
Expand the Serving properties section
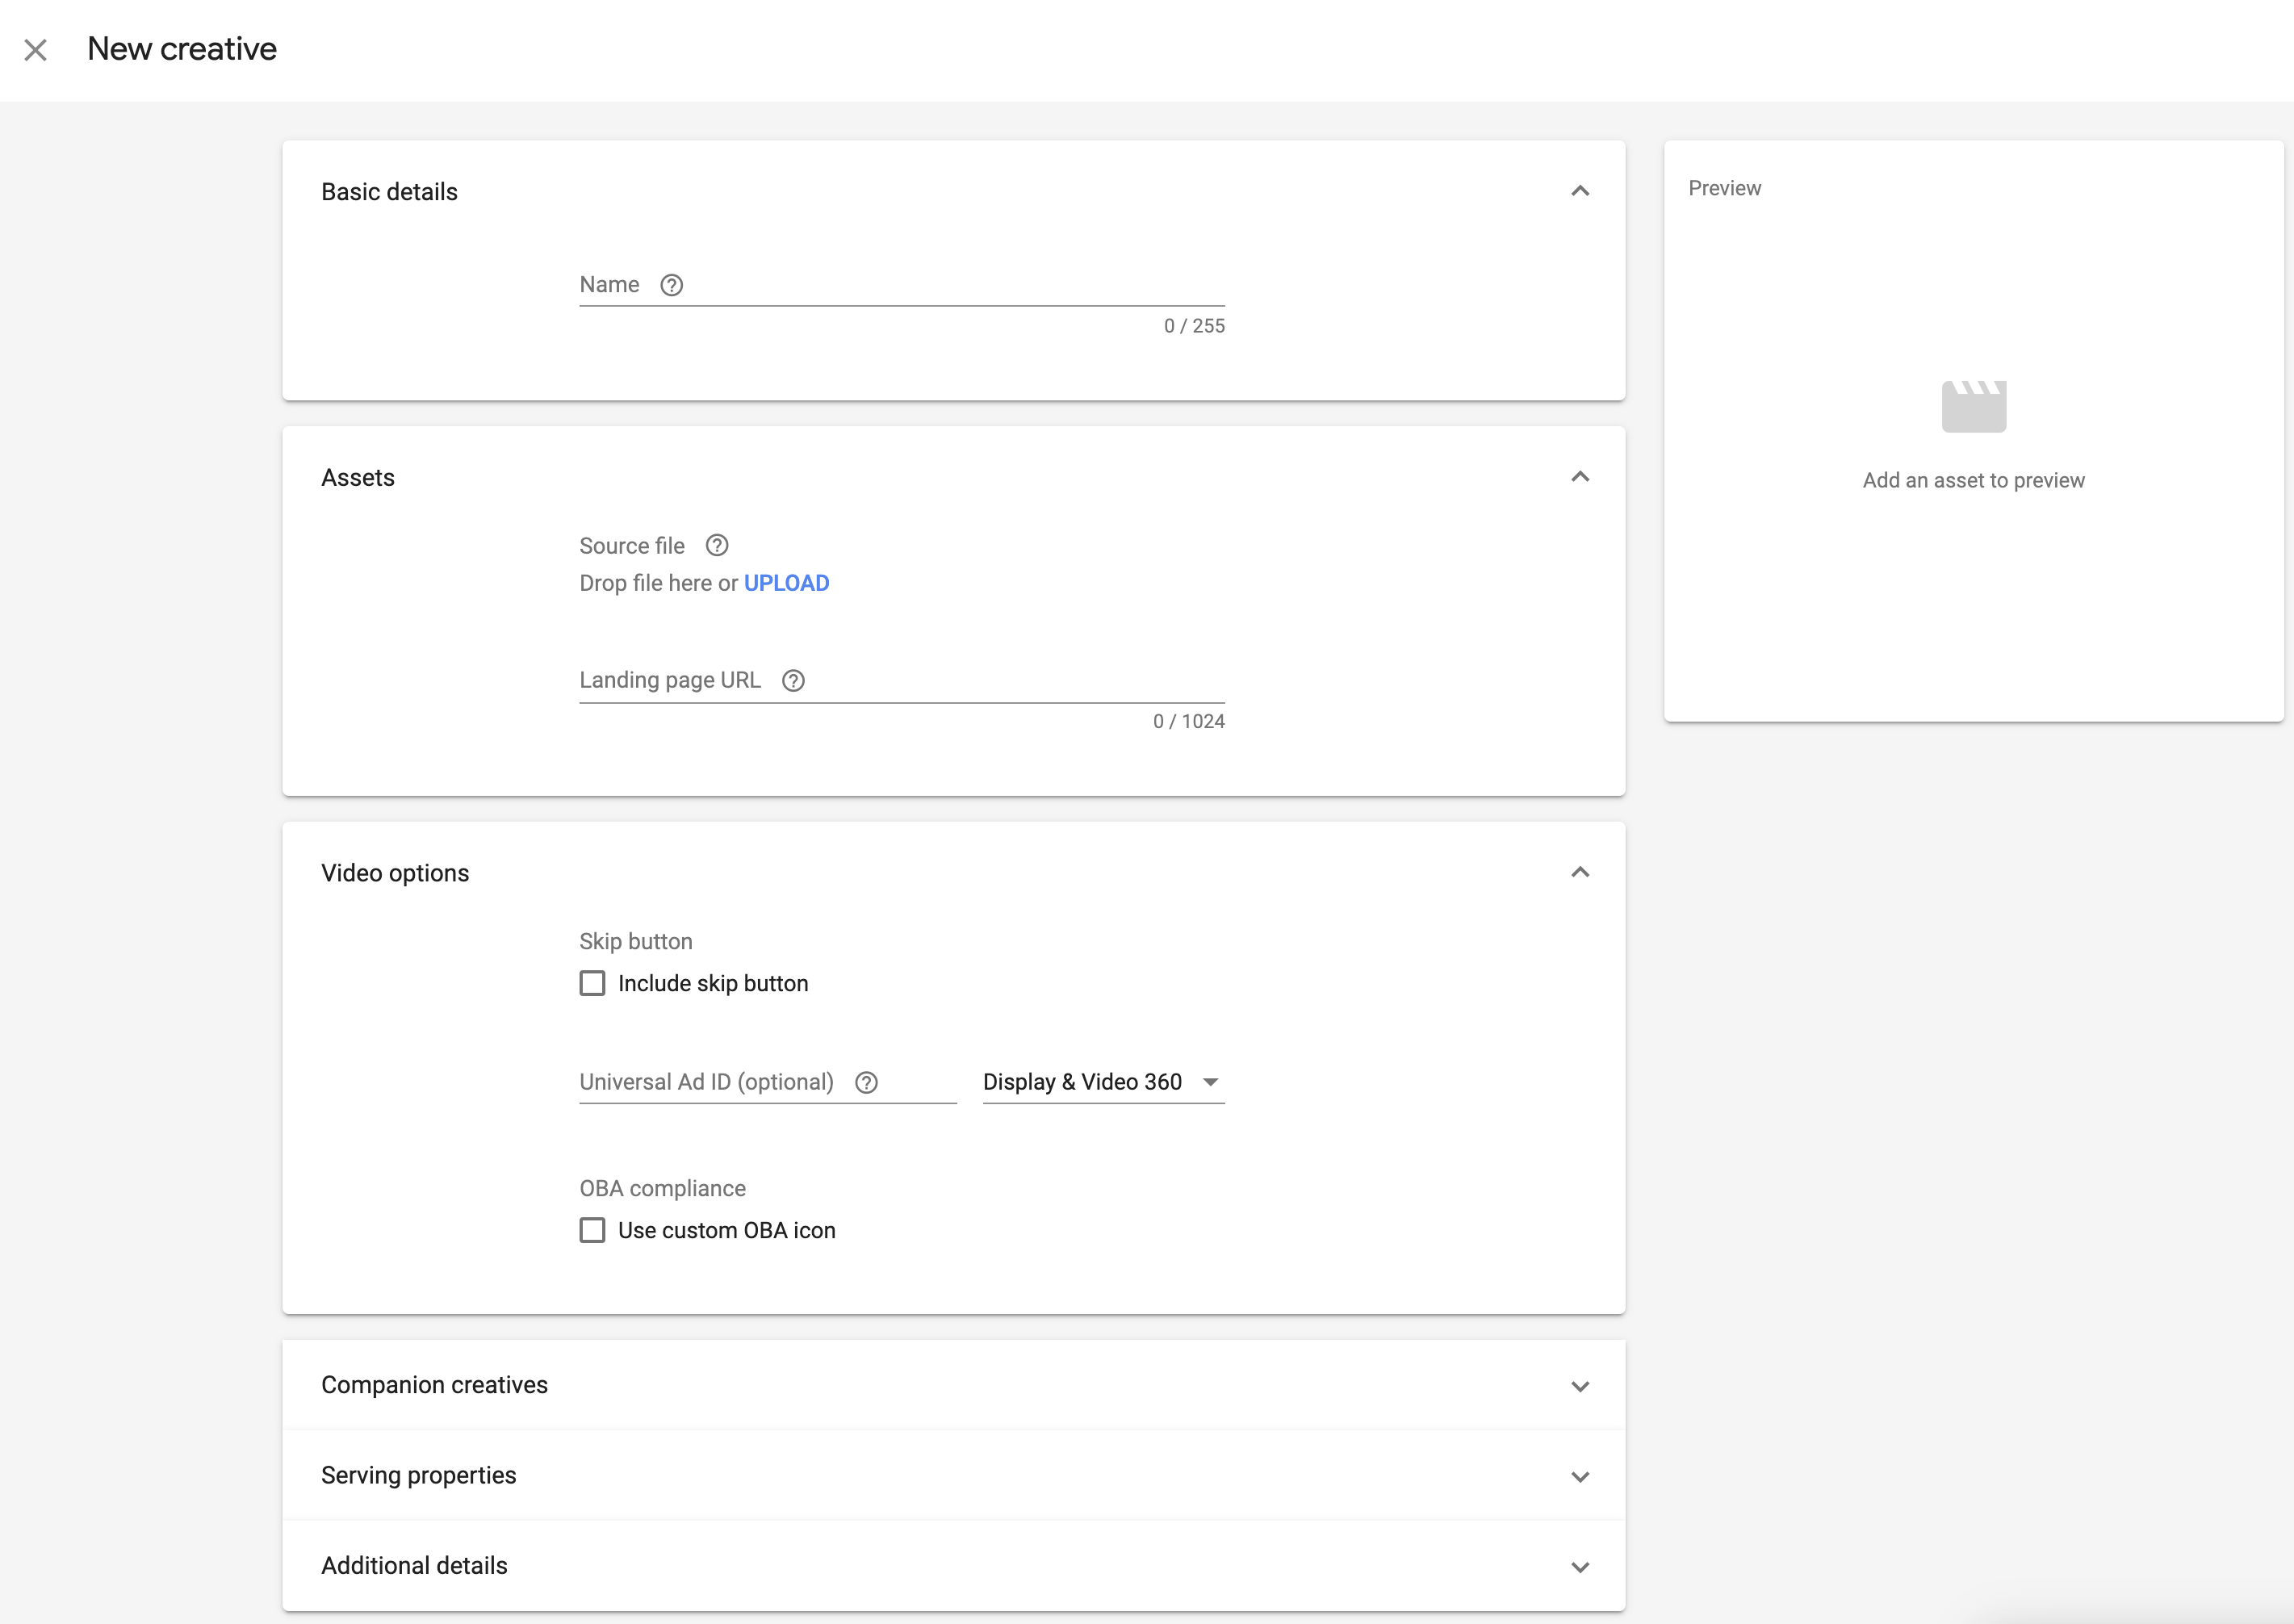coord(1580,1477)
